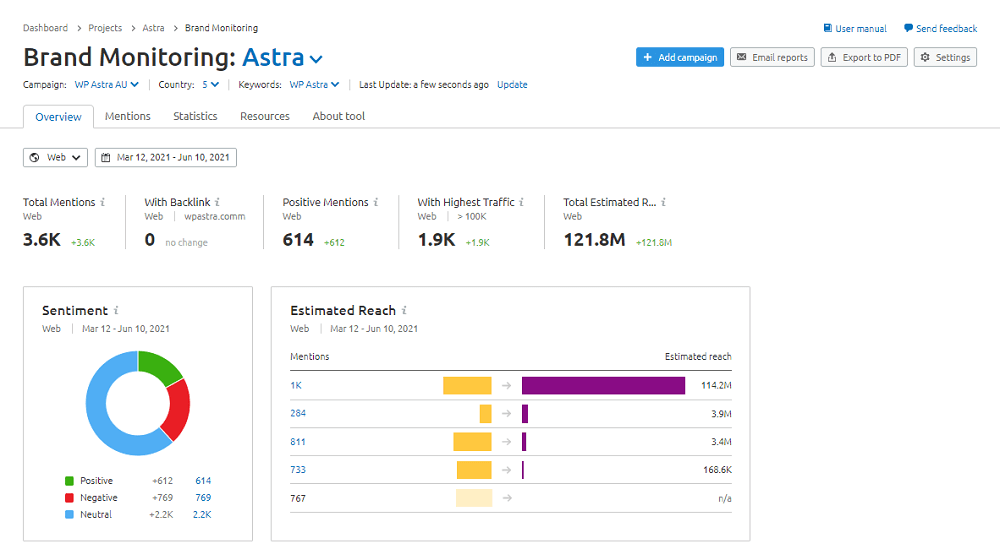Click the 1.9K highest traffic value

click(x=436, y=240)
